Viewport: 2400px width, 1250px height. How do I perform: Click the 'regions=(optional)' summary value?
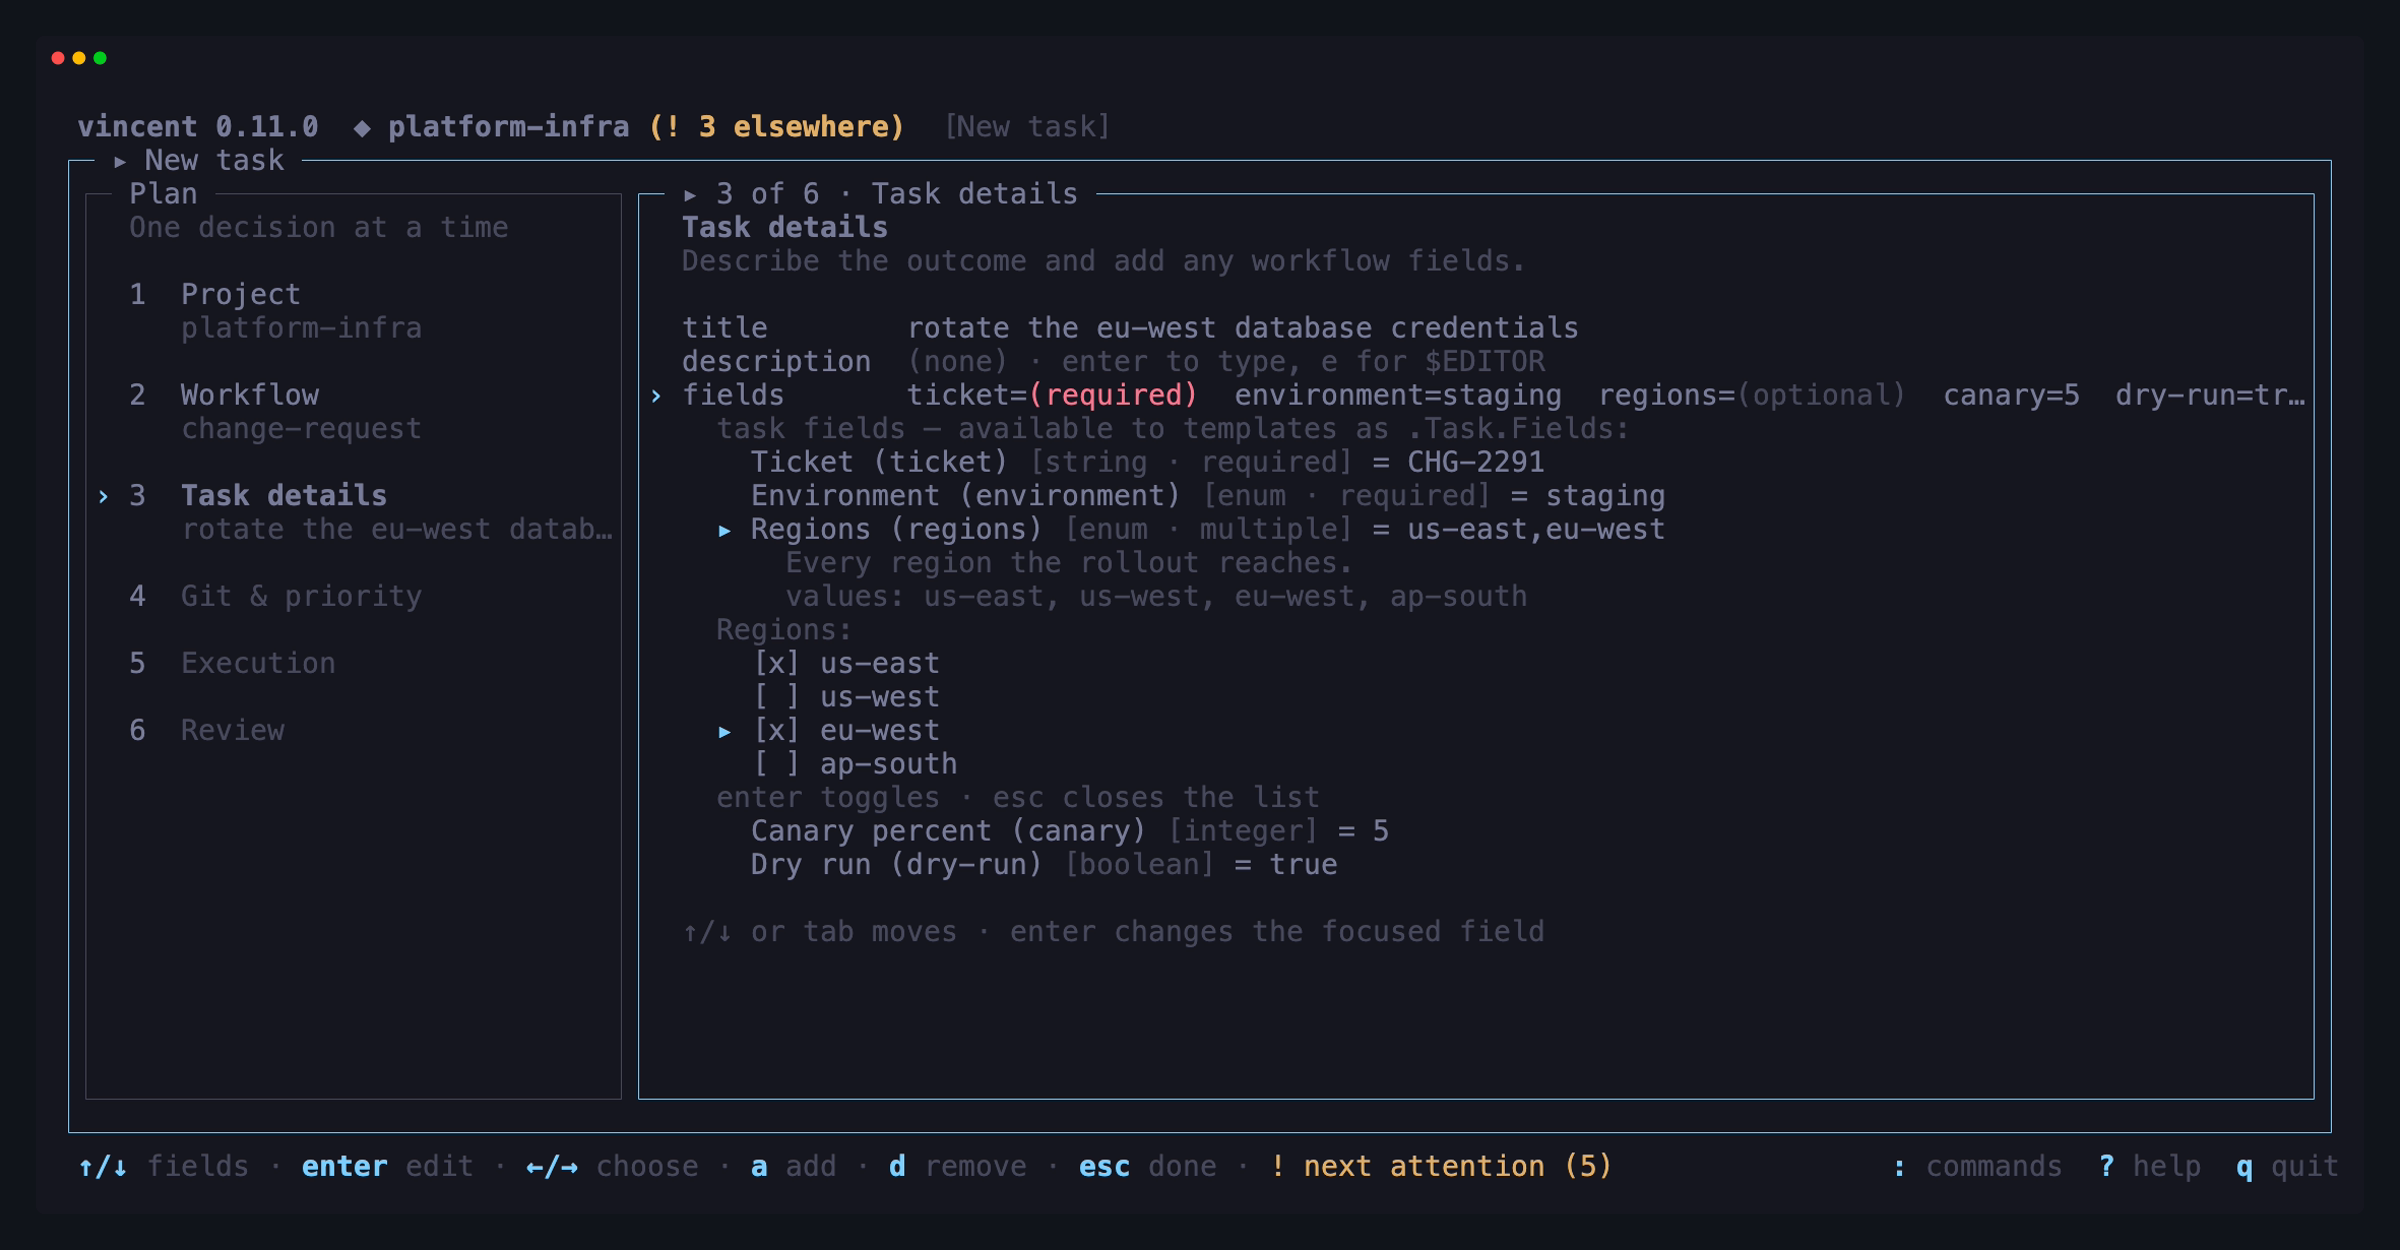pos(1752,395)
